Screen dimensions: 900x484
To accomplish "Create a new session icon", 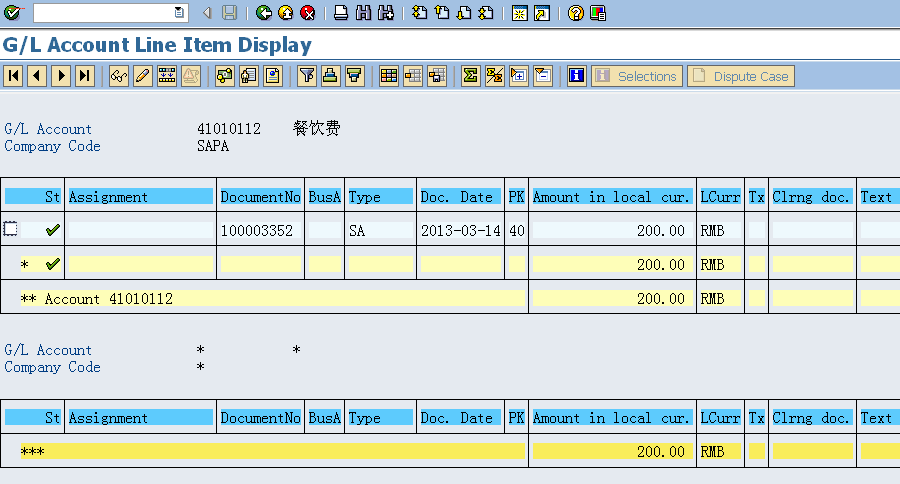I will tap(519, 13).
